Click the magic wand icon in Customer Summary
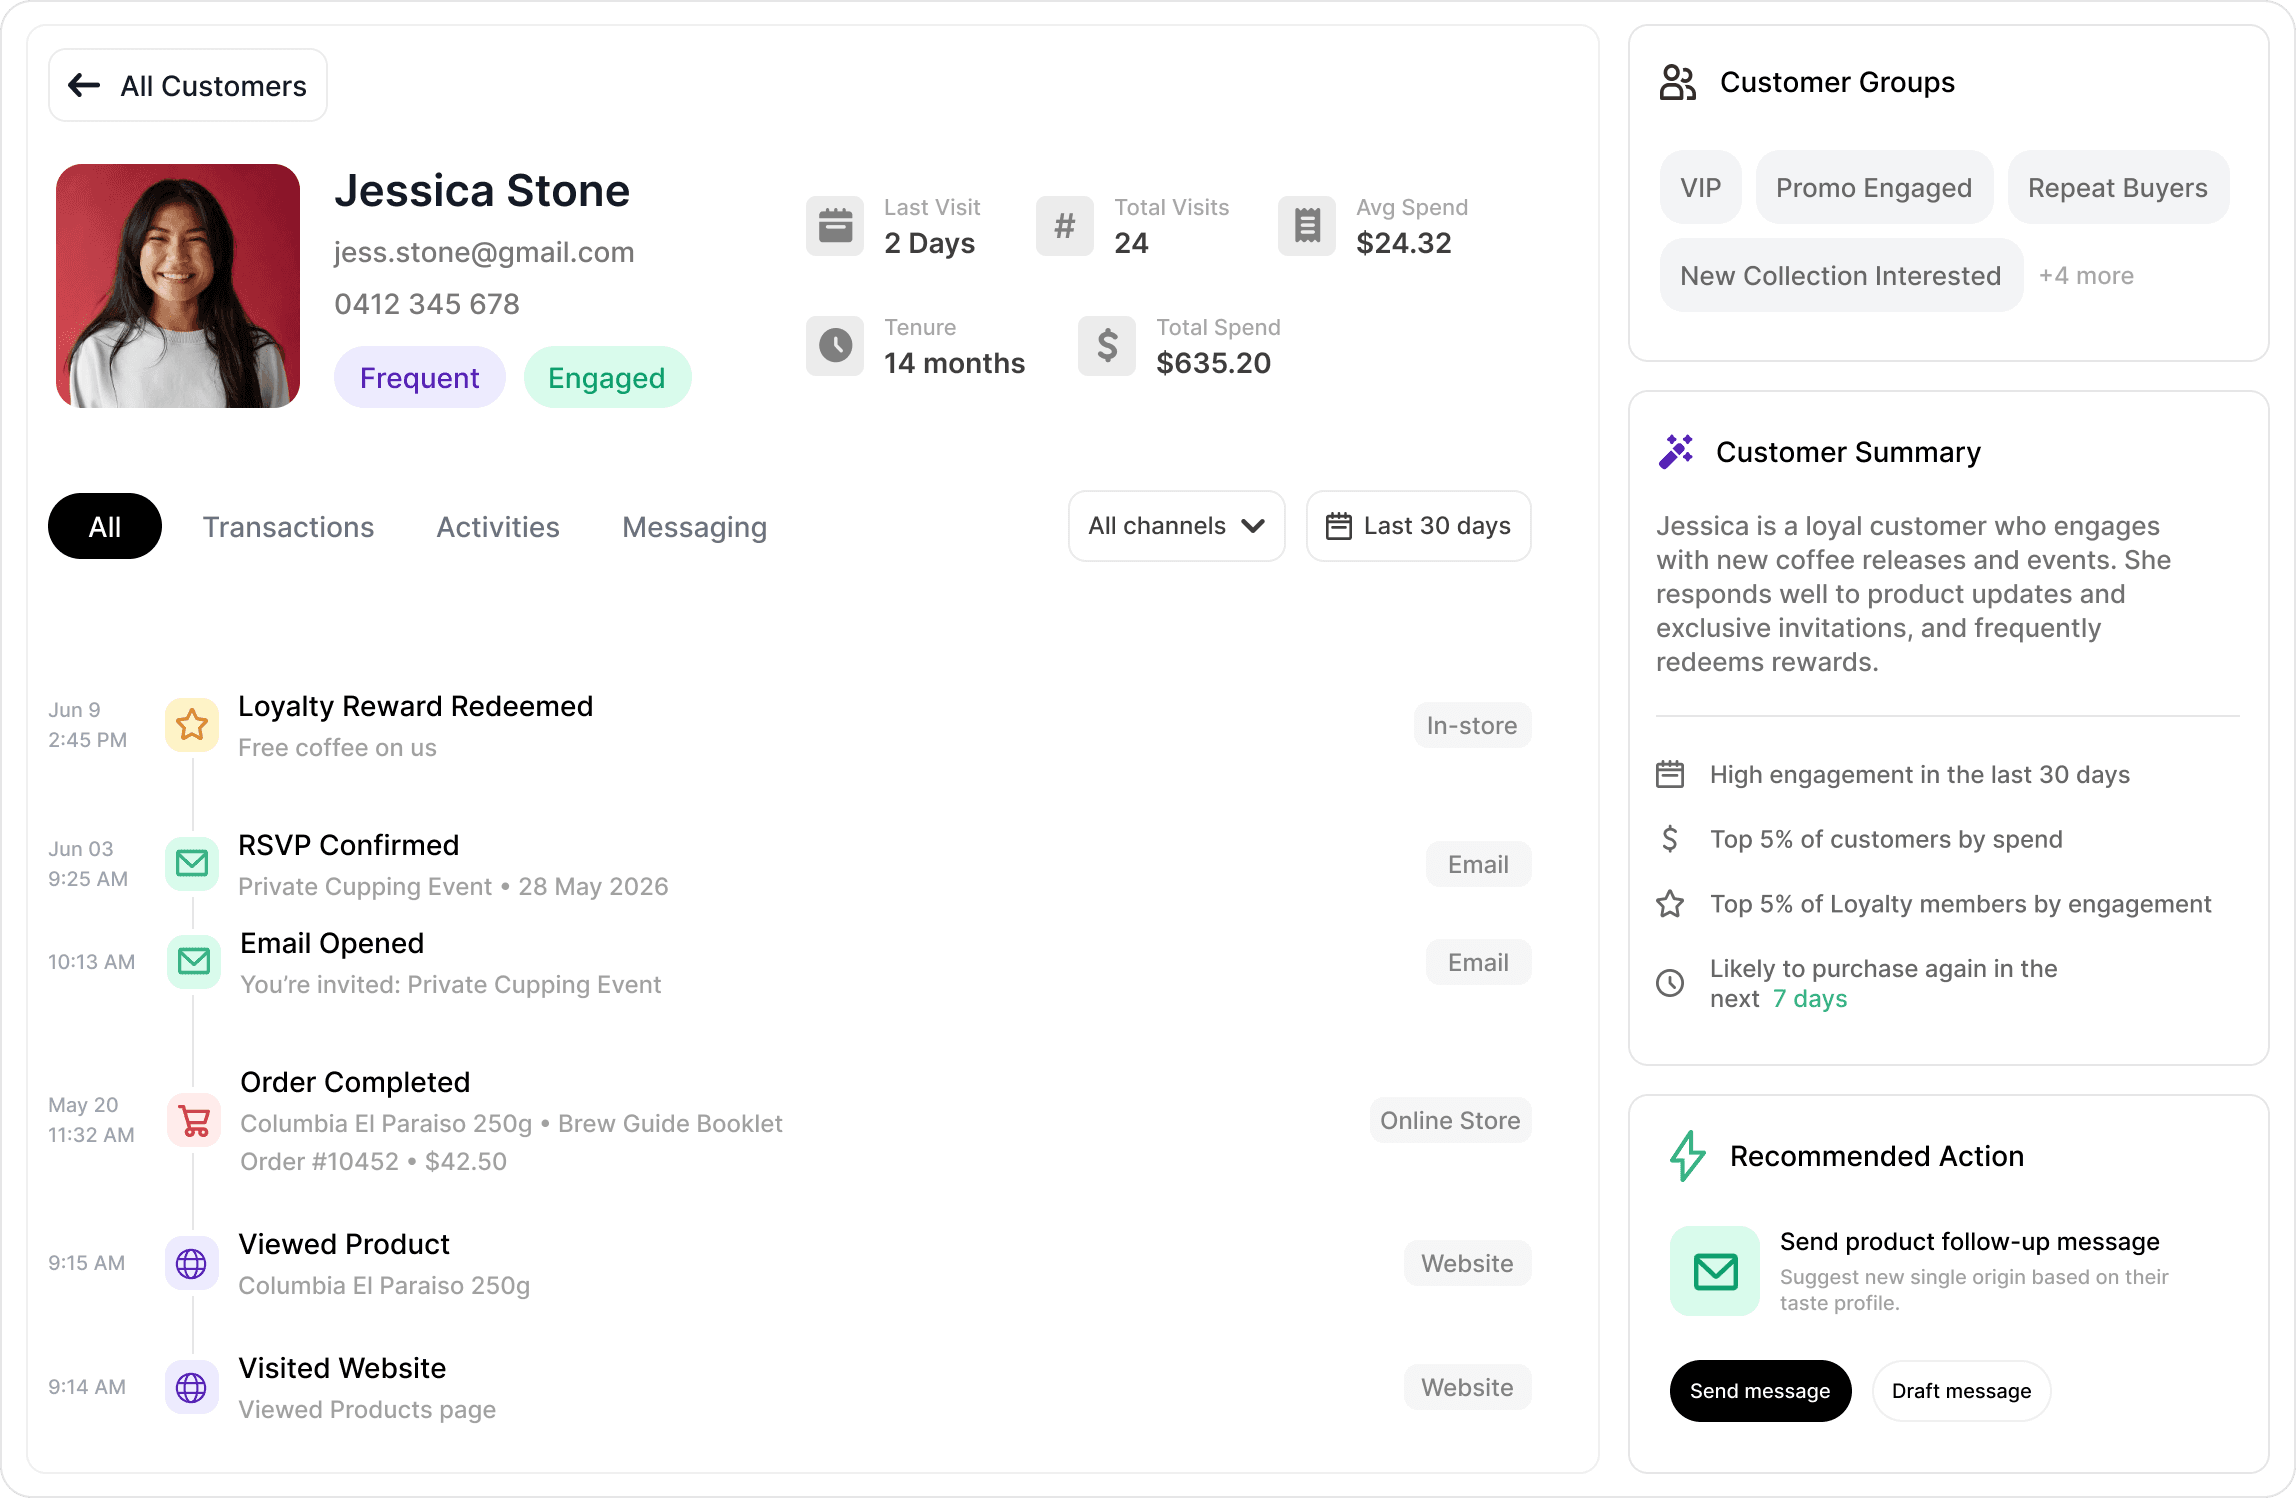Image resolution: width=2296 pixels, height=1498 pixels. click(x=1676, y=452)
